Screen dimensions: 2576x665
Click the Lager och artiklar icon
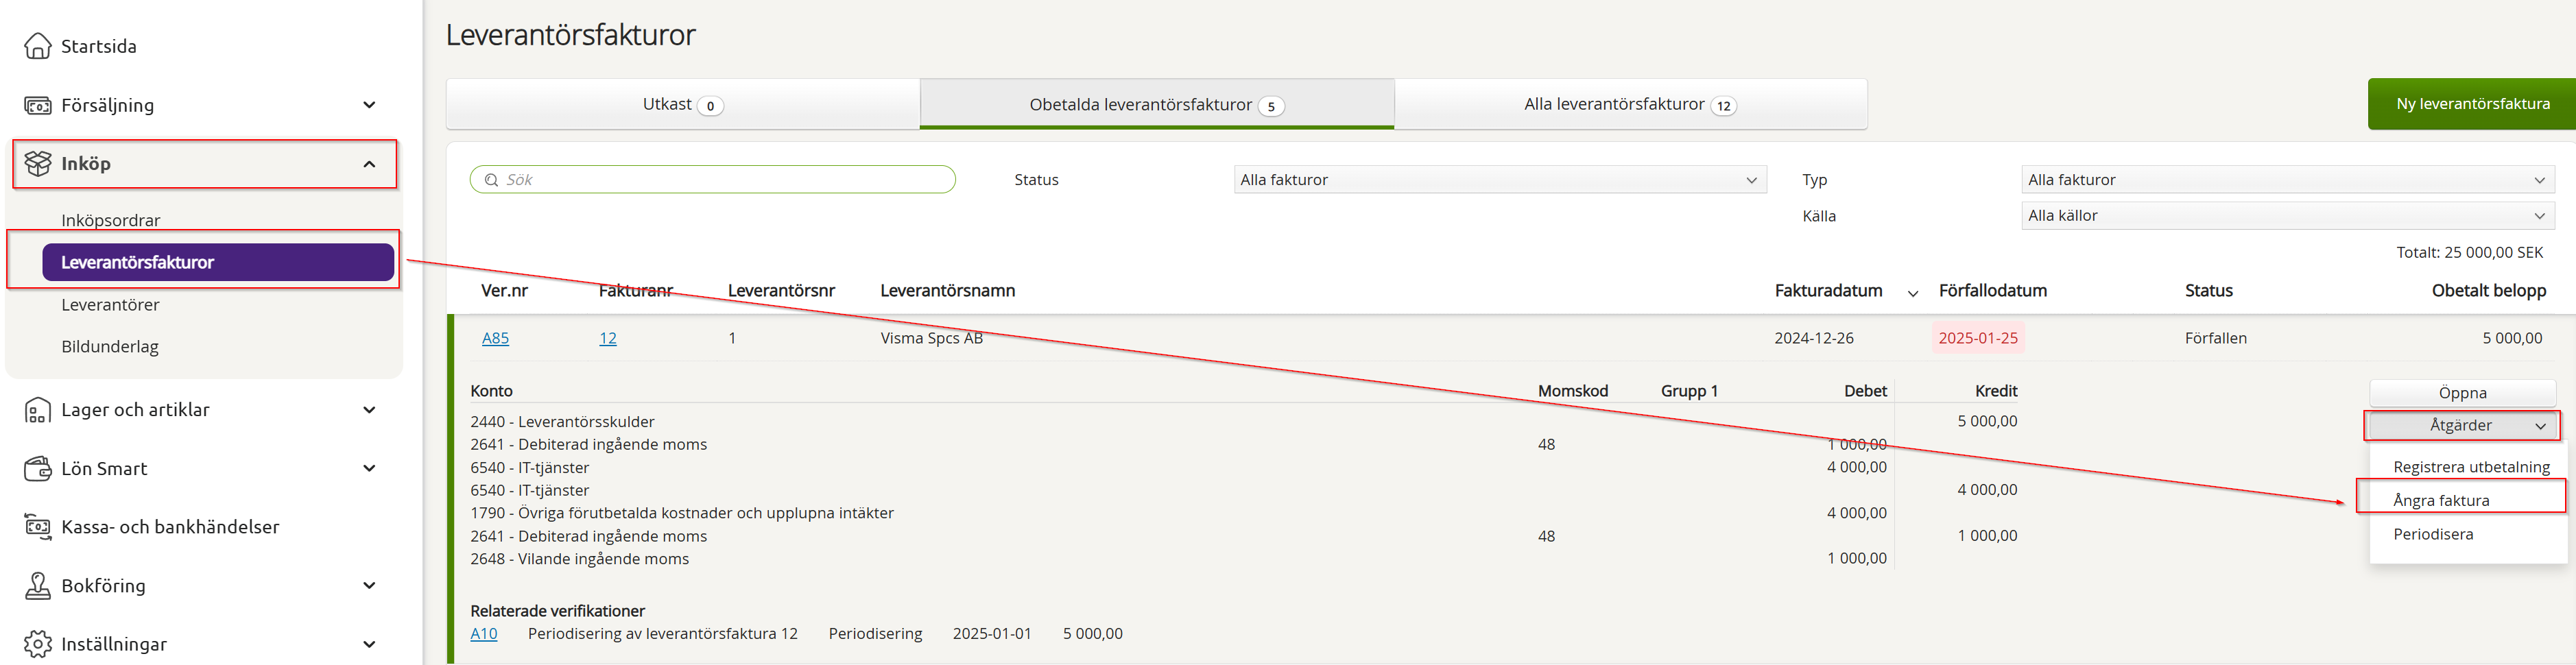coord(37,410)
